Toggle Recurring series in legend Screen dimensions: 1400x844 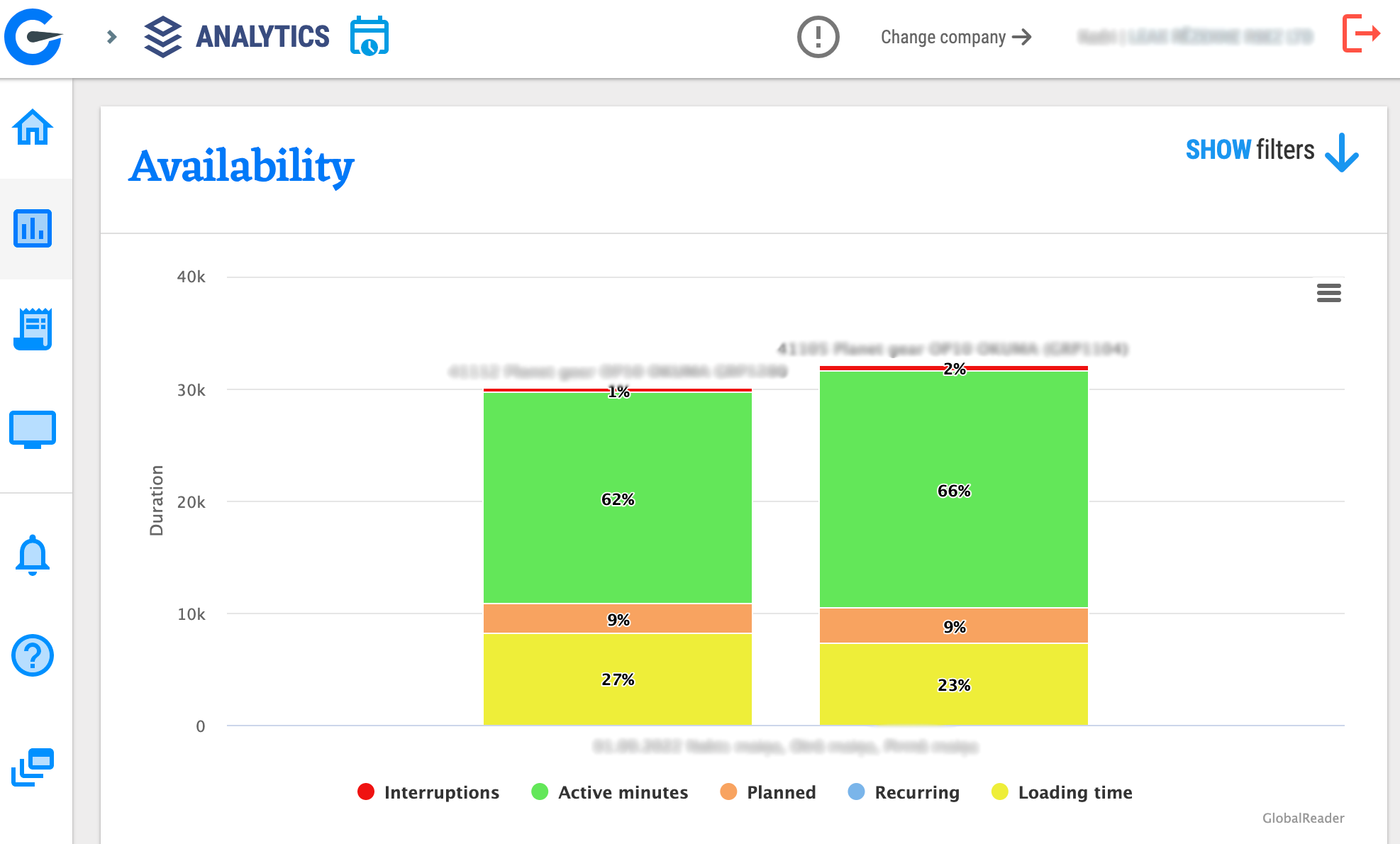903,792
